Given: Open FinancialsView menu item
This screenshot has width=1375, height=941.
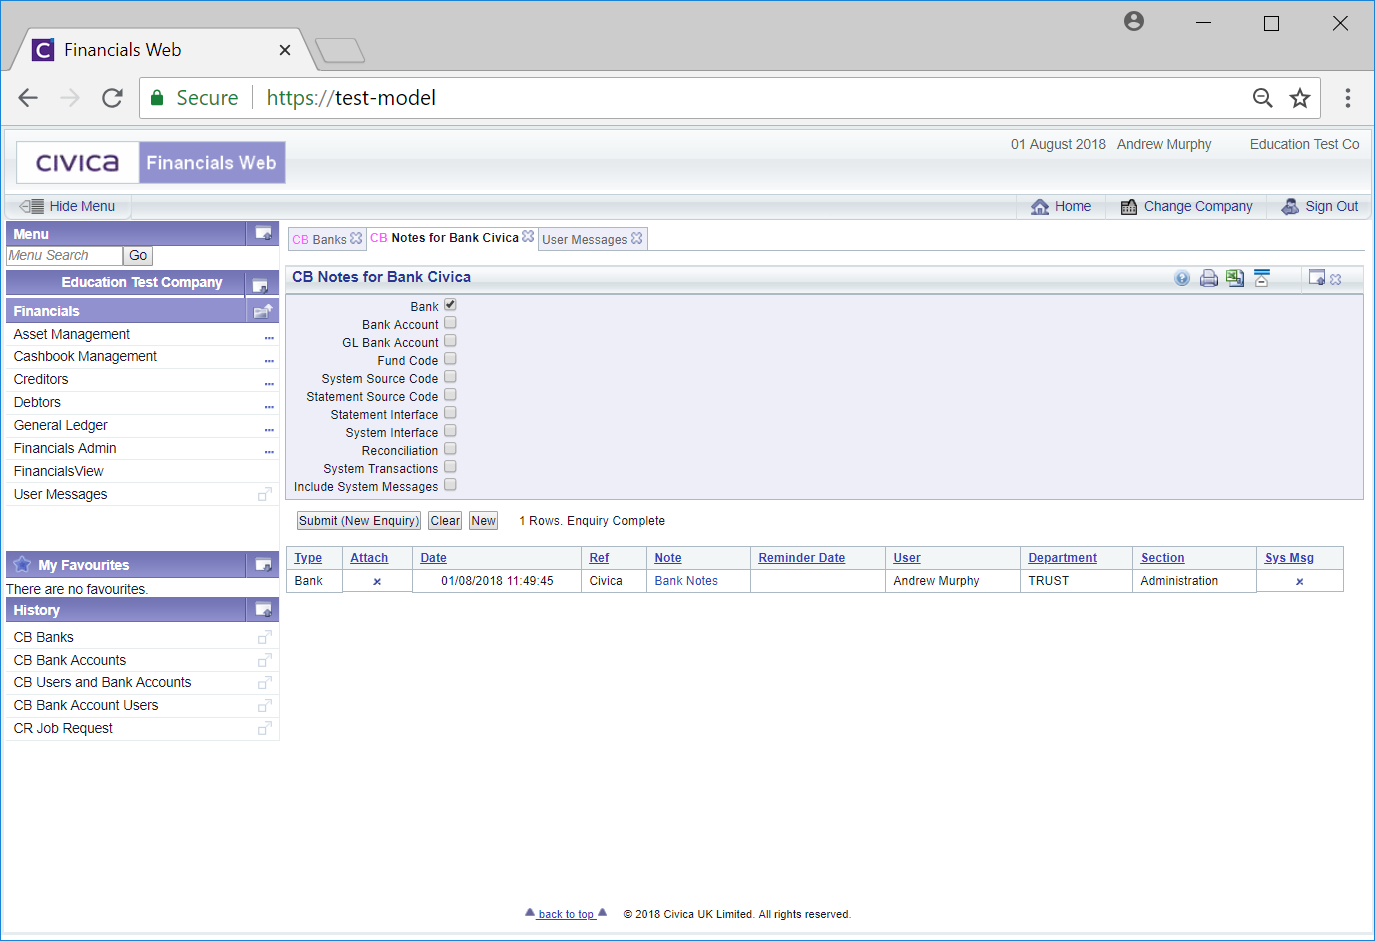Looking at the screenshot, I should 59,471.
